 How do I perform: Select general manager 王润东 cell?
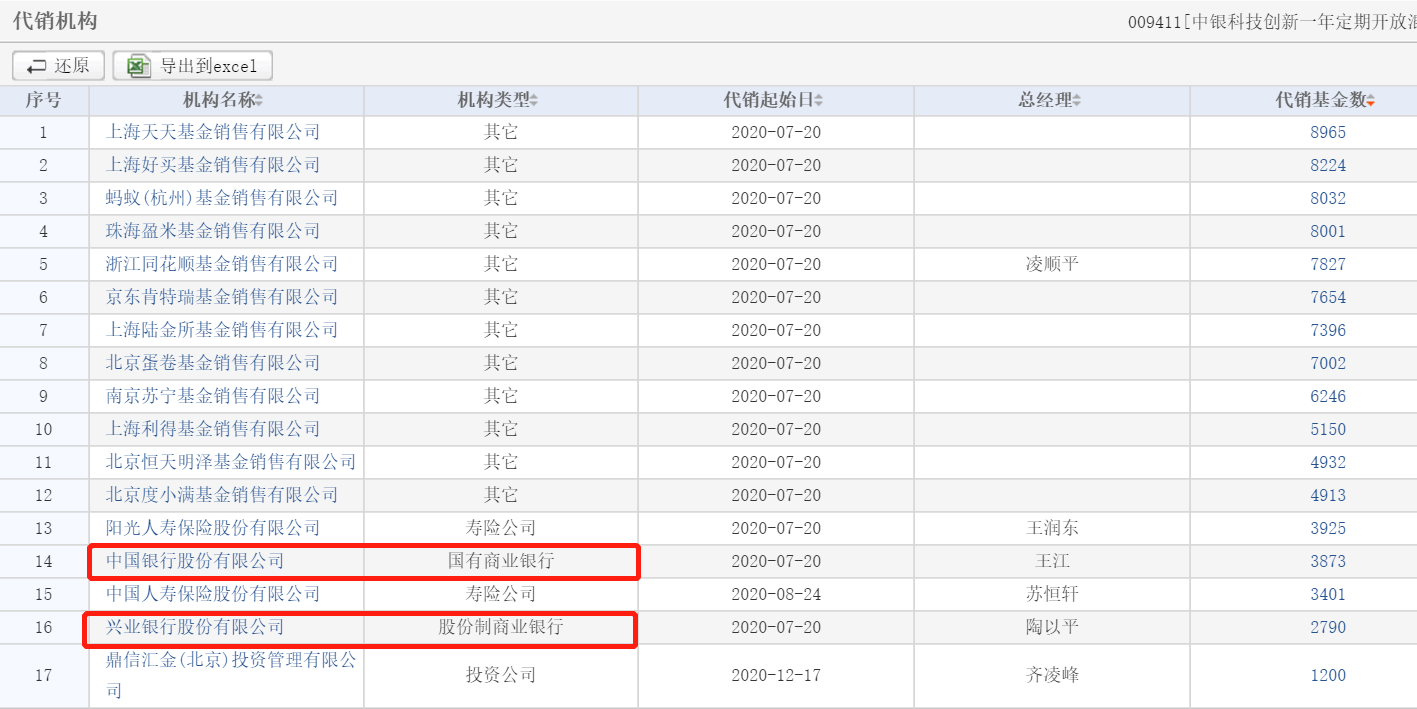tap(1052, 528)
